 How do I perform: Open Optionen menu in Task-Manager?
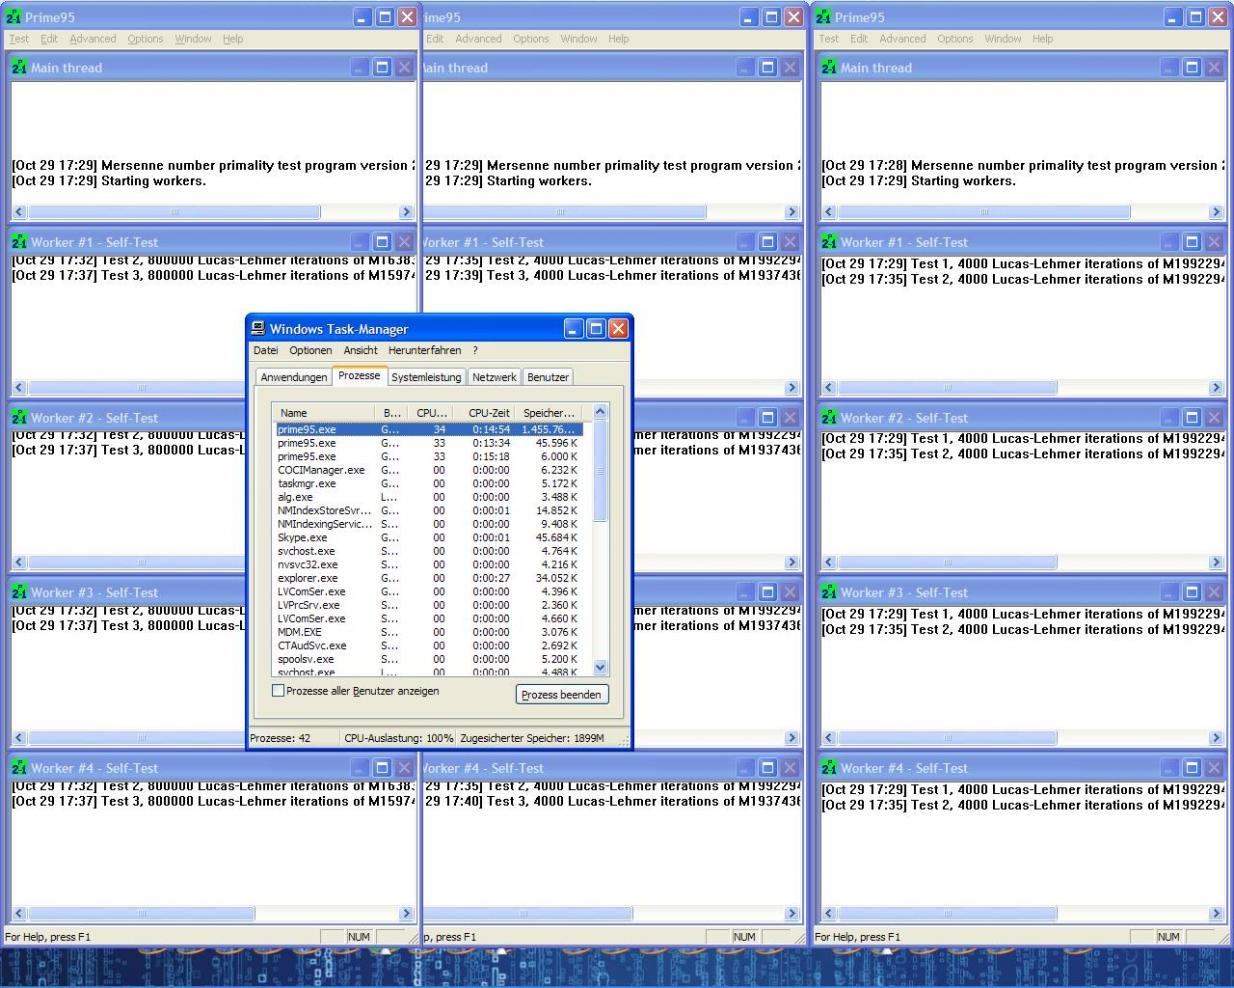(311, 350)
